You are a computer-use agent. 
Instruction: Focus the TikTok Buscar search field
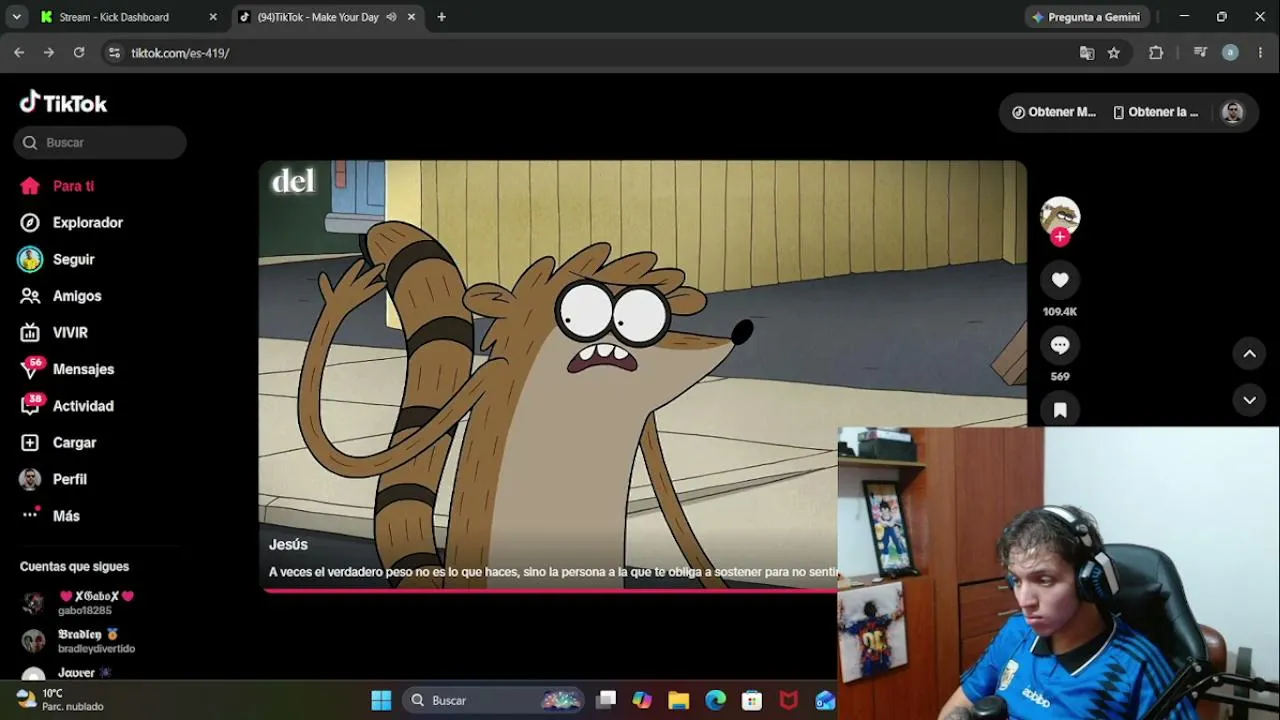coord(100,143)
